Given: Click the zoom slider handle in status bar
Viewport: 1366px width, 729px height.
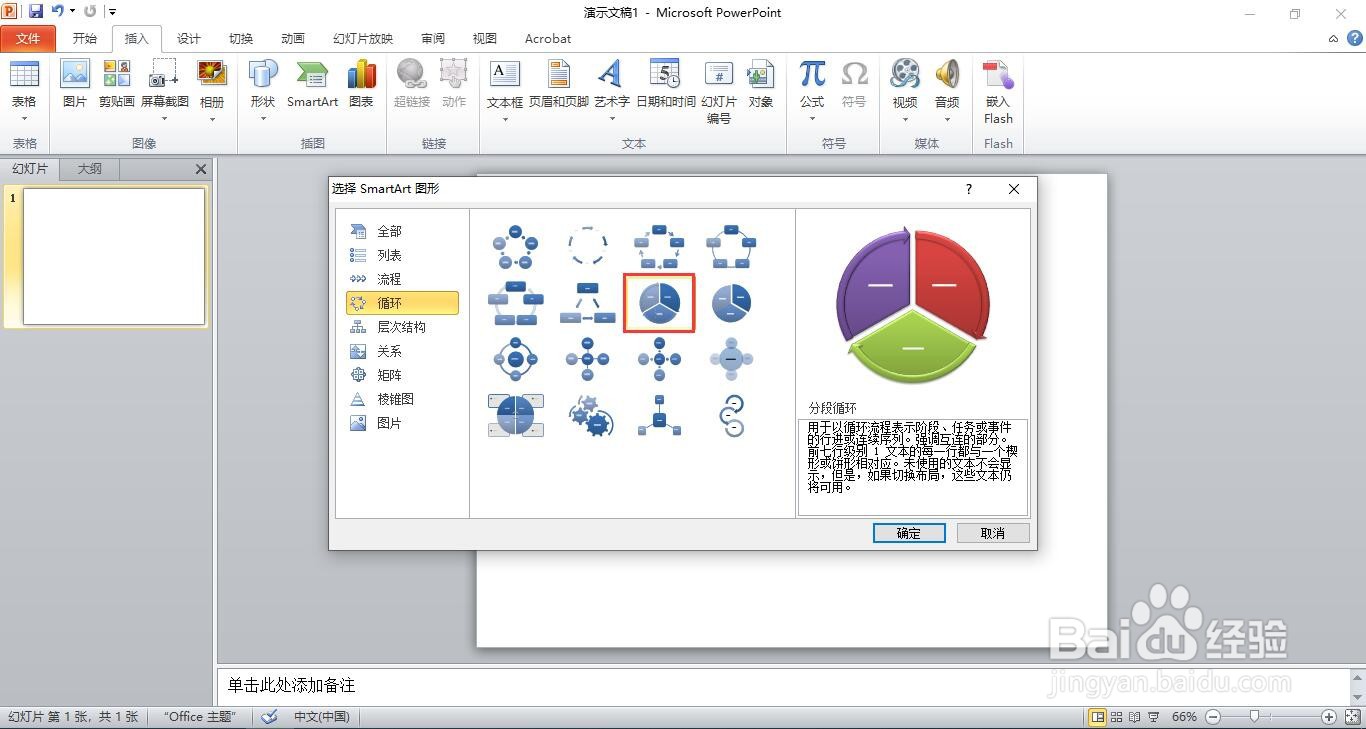Looking at the screenshot, I should (1254, 717).
